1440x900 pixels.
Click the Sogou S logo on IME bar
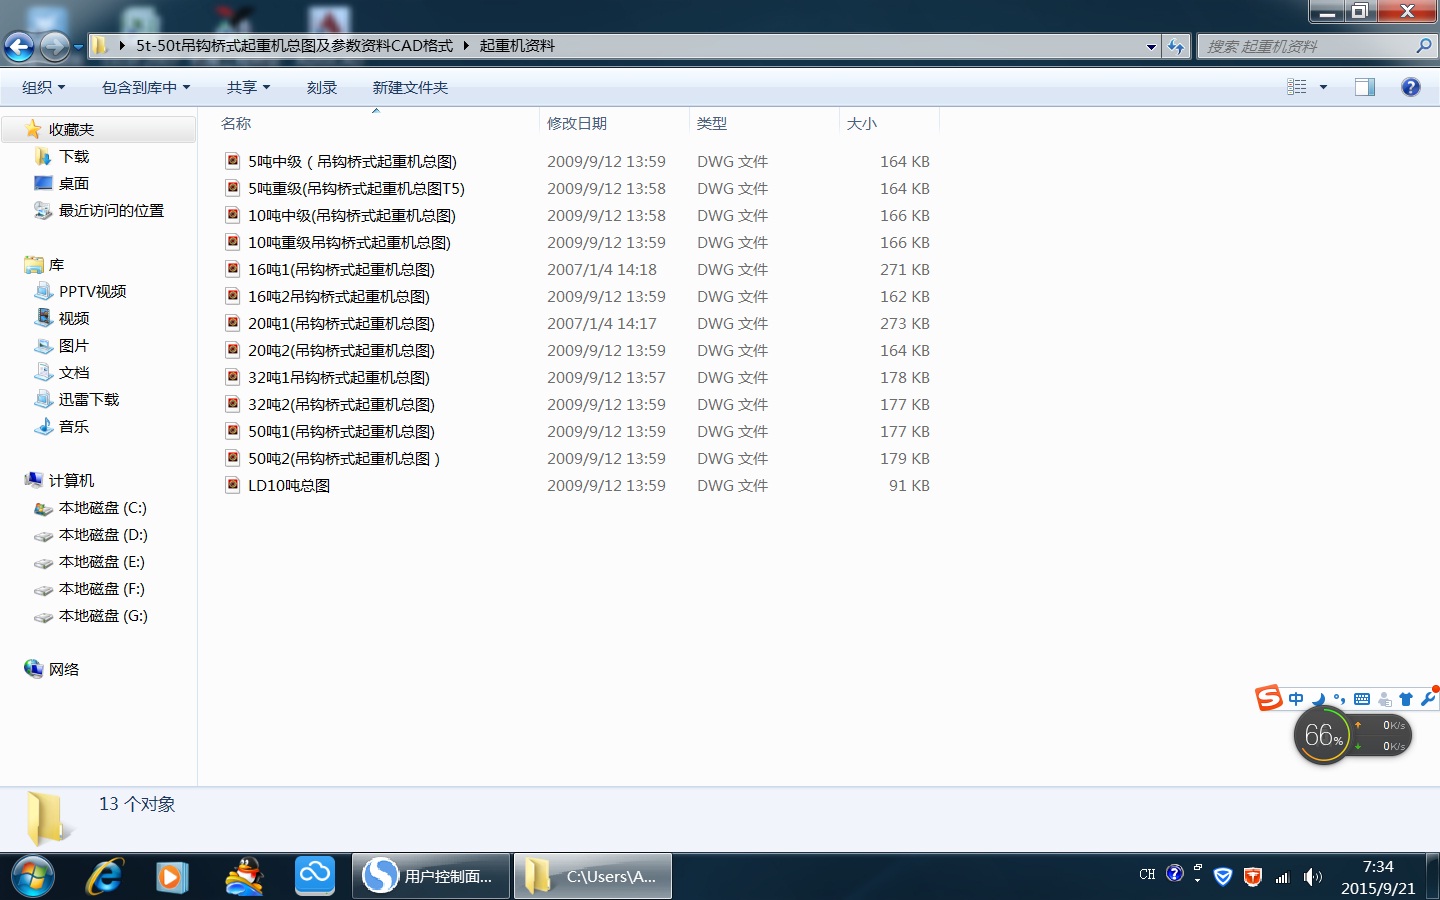click(x=1269, y=697)
